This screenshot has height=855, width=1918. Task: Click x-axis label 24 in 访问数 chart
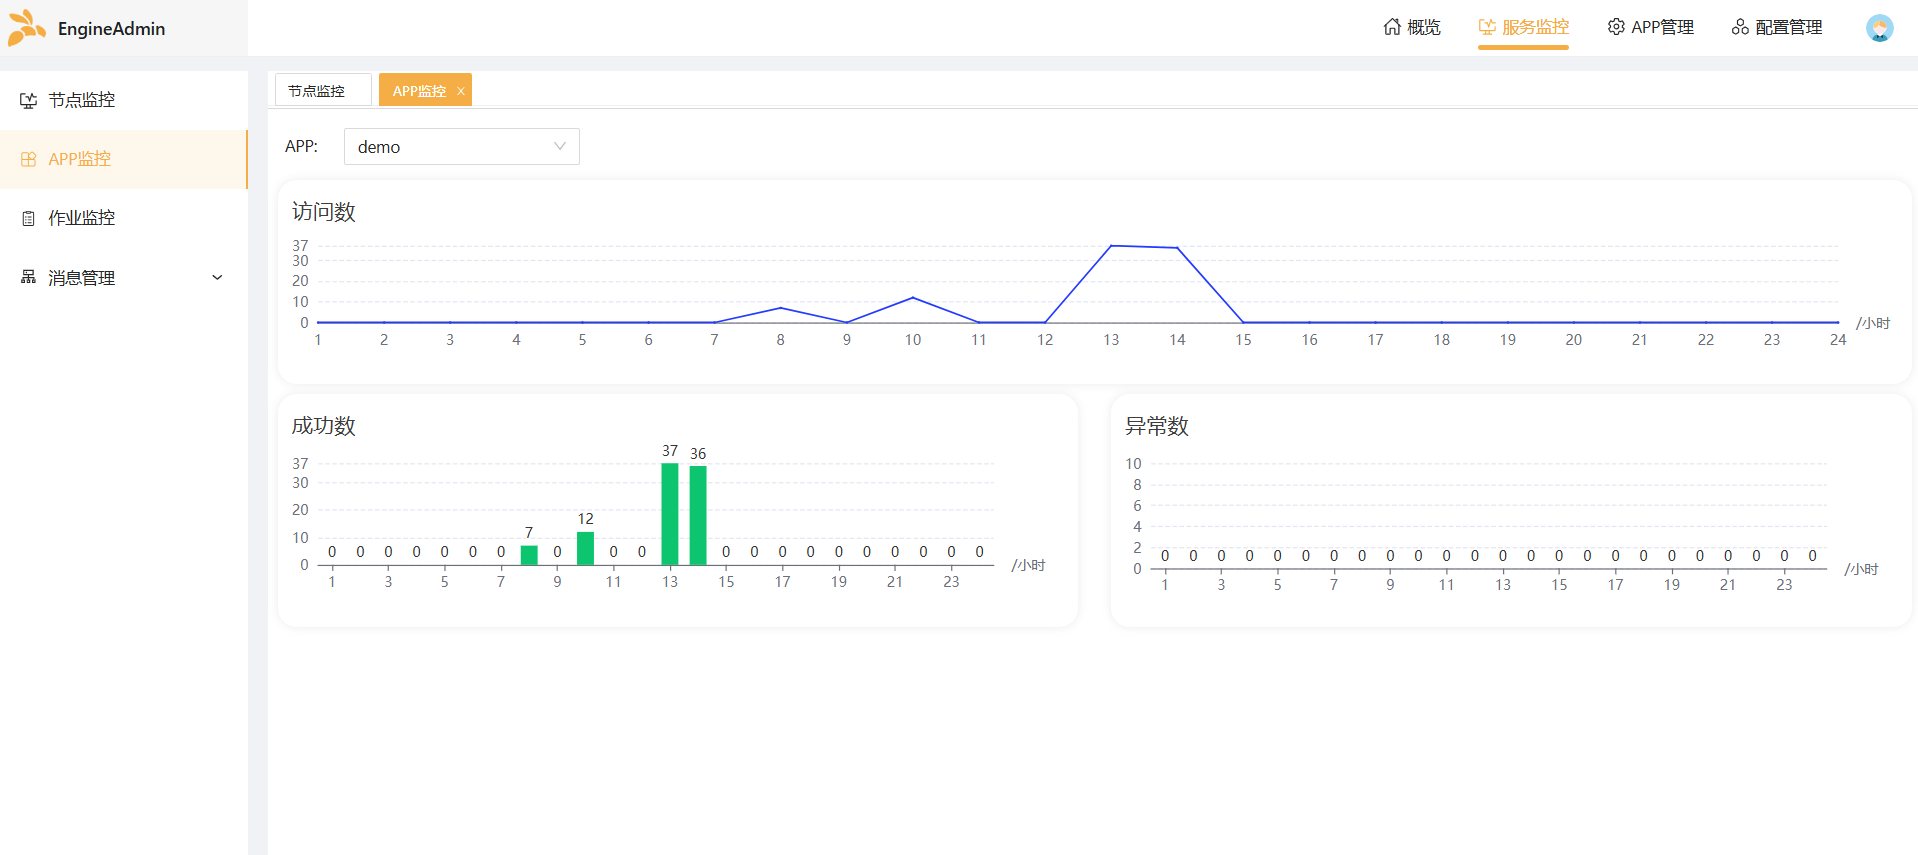pos(1838,340)
